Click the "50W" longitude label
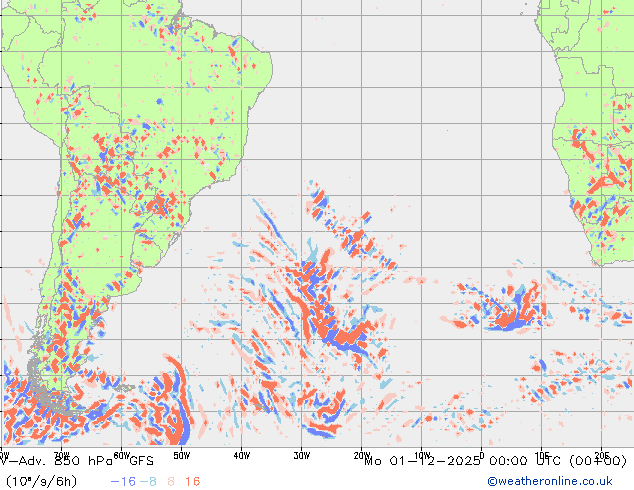This screenshot has width=634, height=490. [182, 455]
